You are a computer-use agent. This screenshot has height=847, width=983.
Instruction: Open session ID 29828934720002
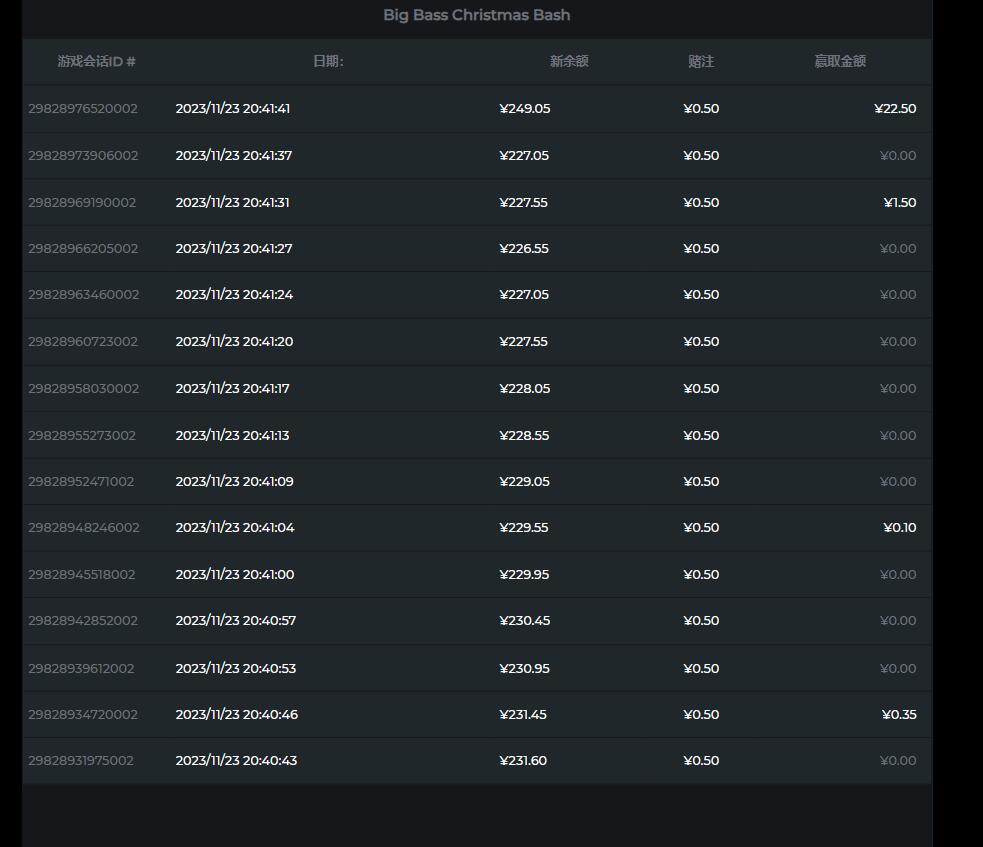pos(83,715)
